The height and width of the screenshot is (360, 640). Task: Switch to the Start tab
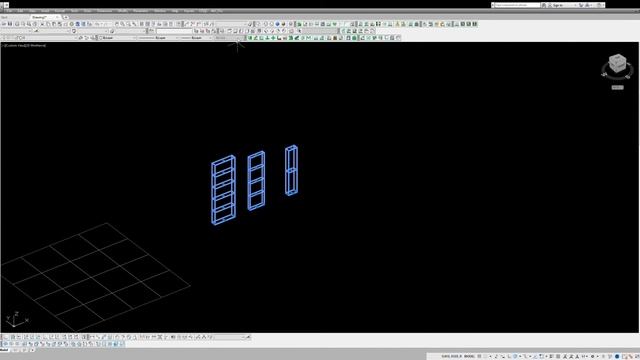coord(5,17)
